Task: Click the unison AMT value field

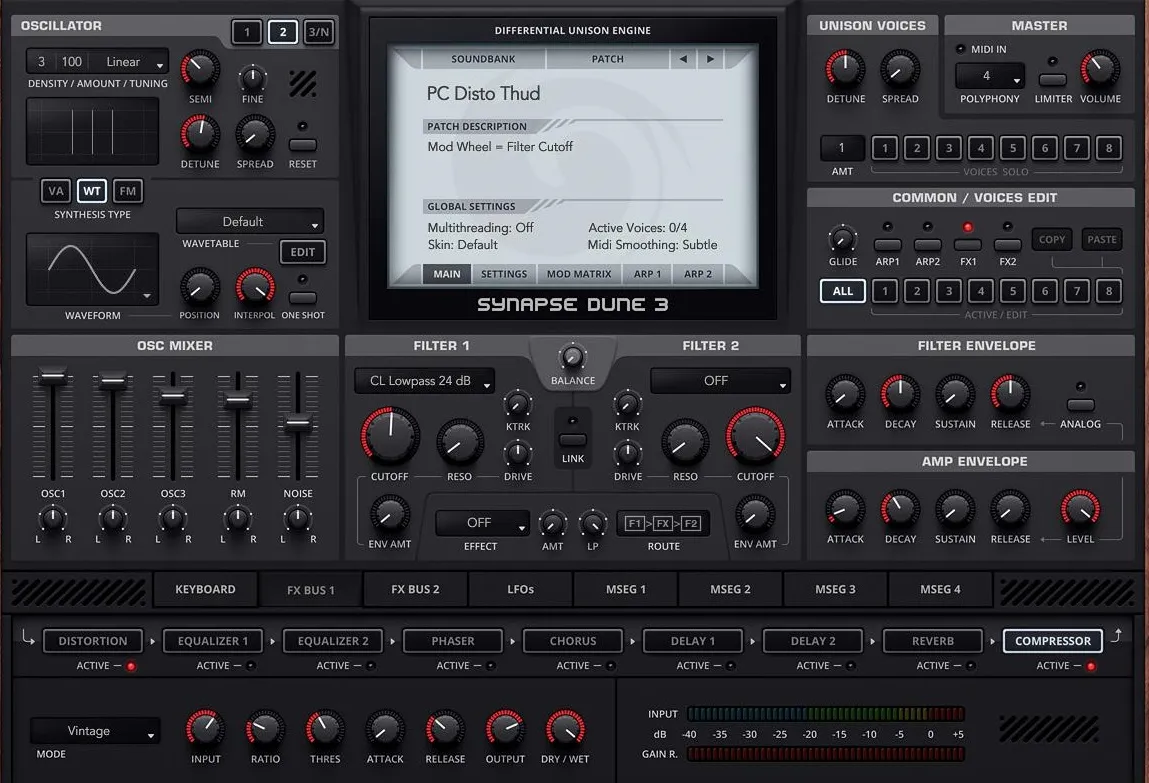Action: (x=842, y=148)
